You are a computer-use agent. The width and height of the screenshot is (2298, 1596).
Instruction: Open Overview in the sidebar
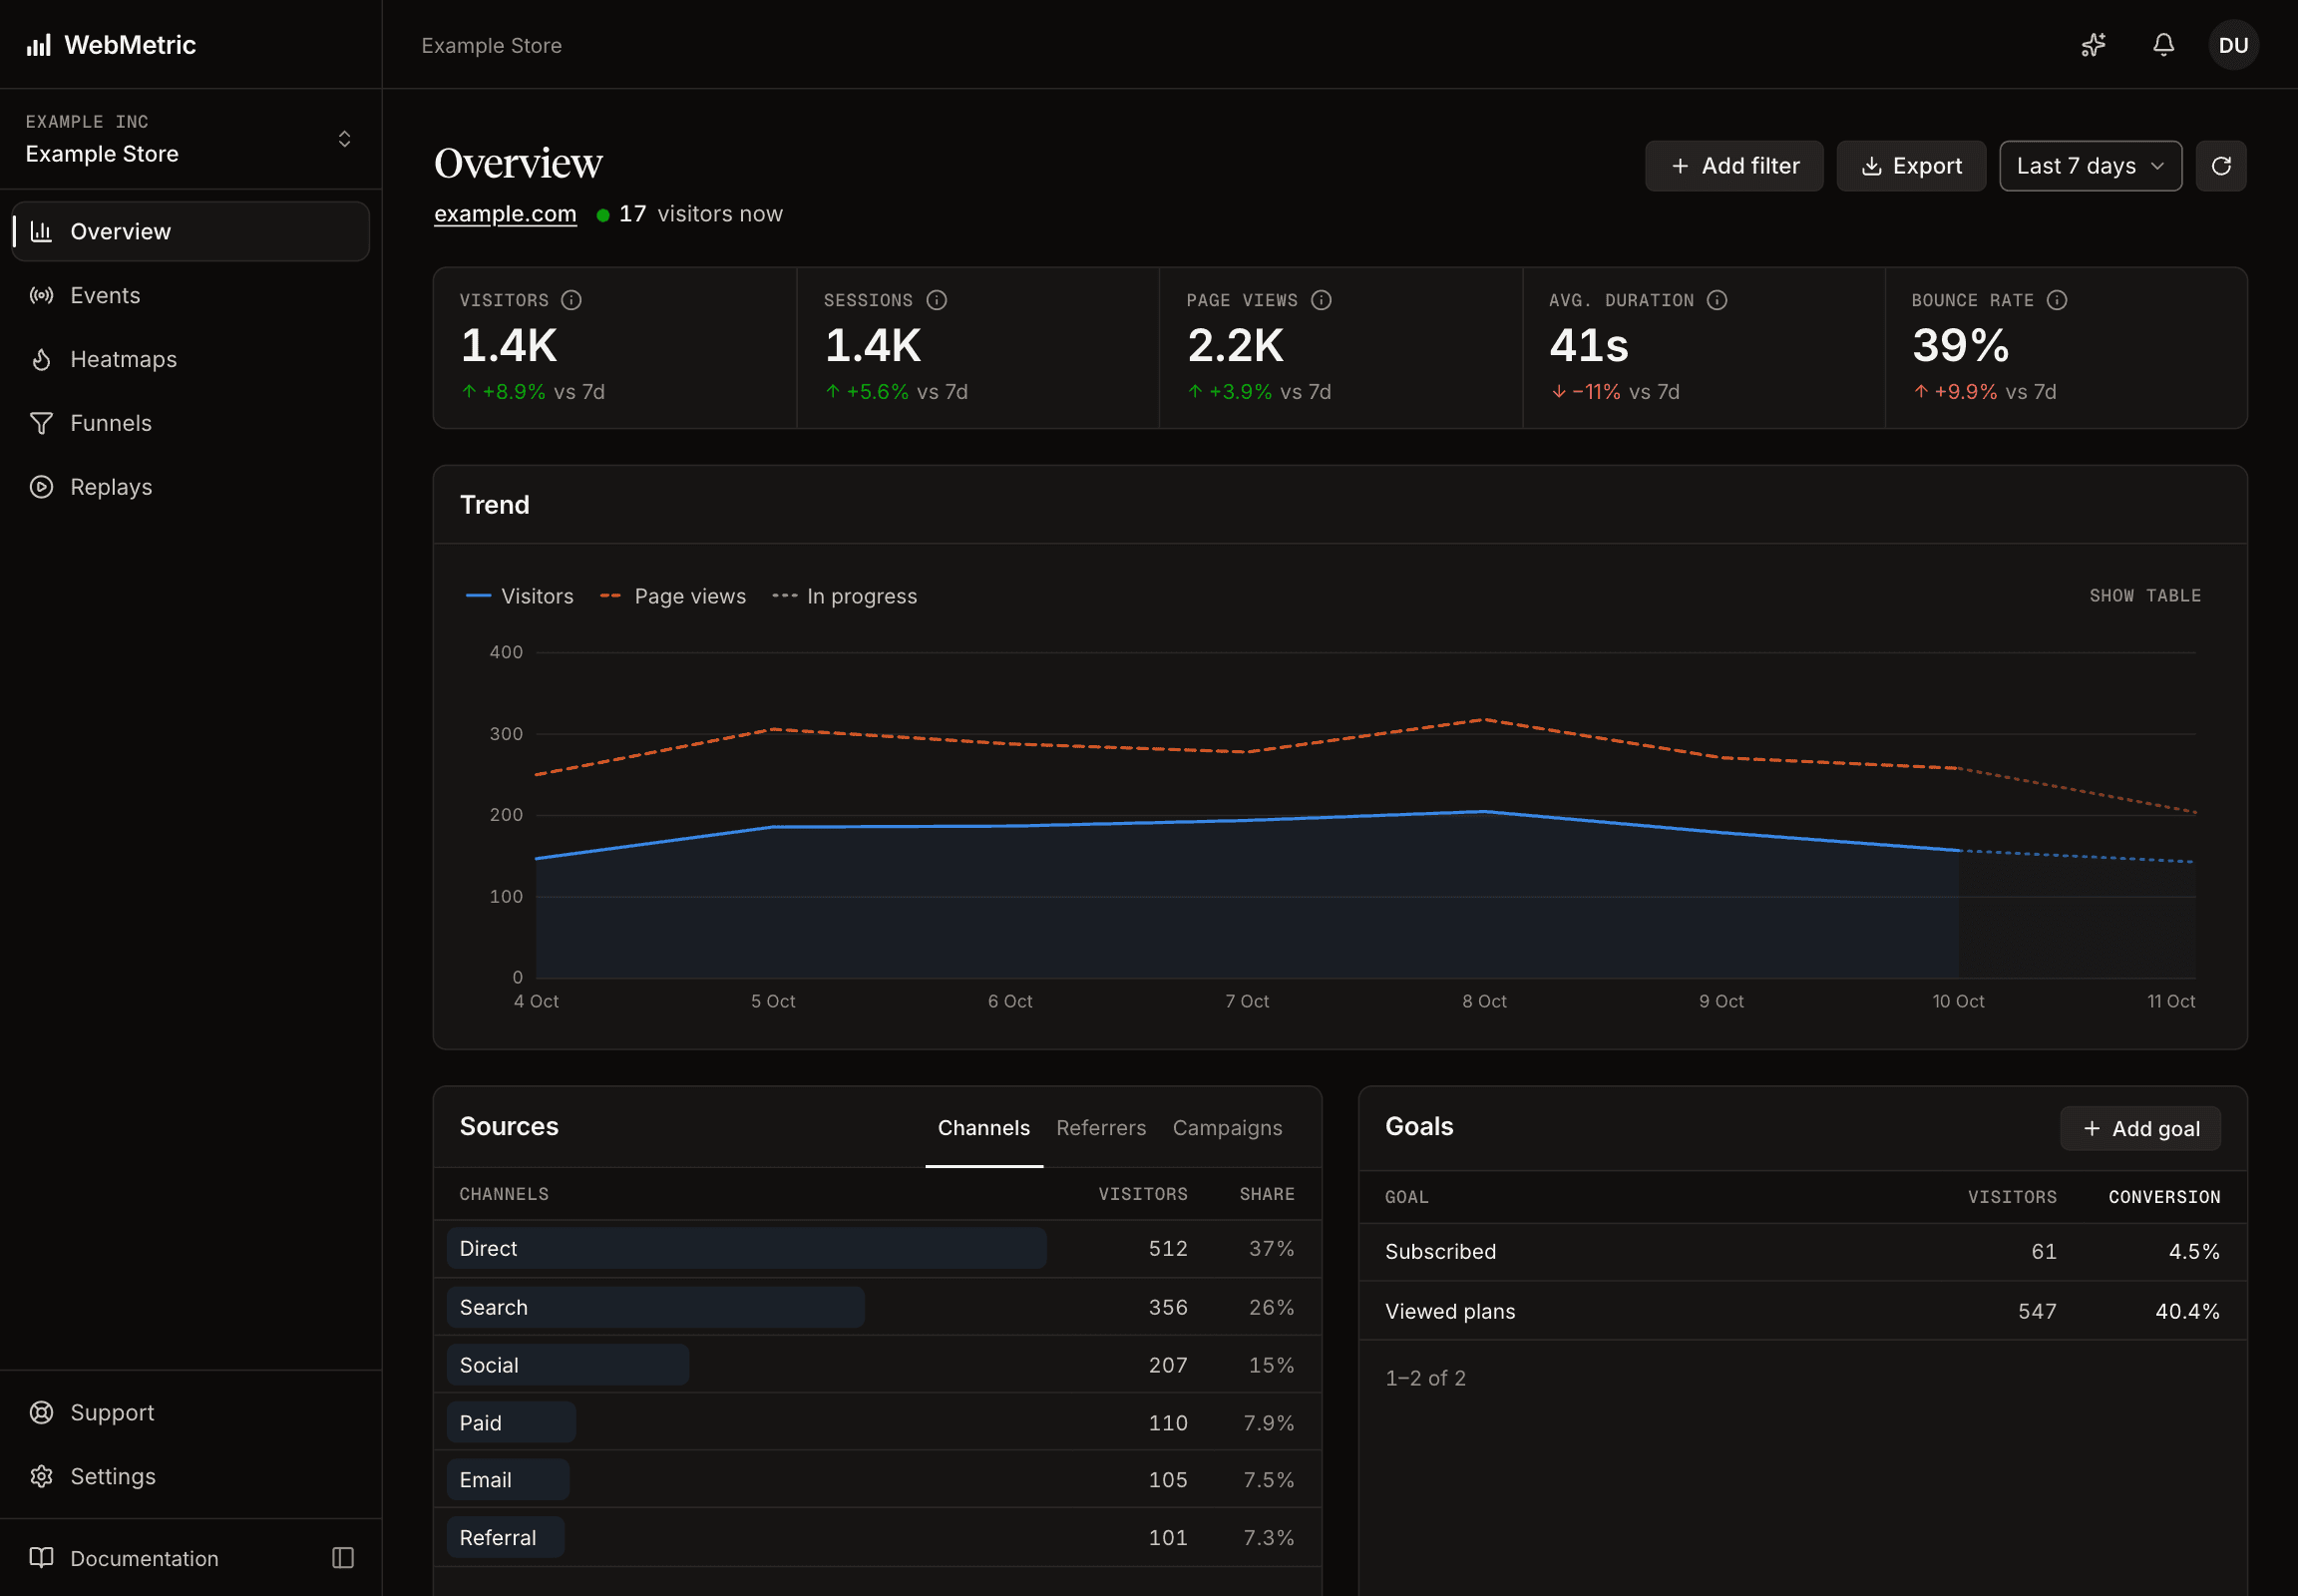(190, 231)
